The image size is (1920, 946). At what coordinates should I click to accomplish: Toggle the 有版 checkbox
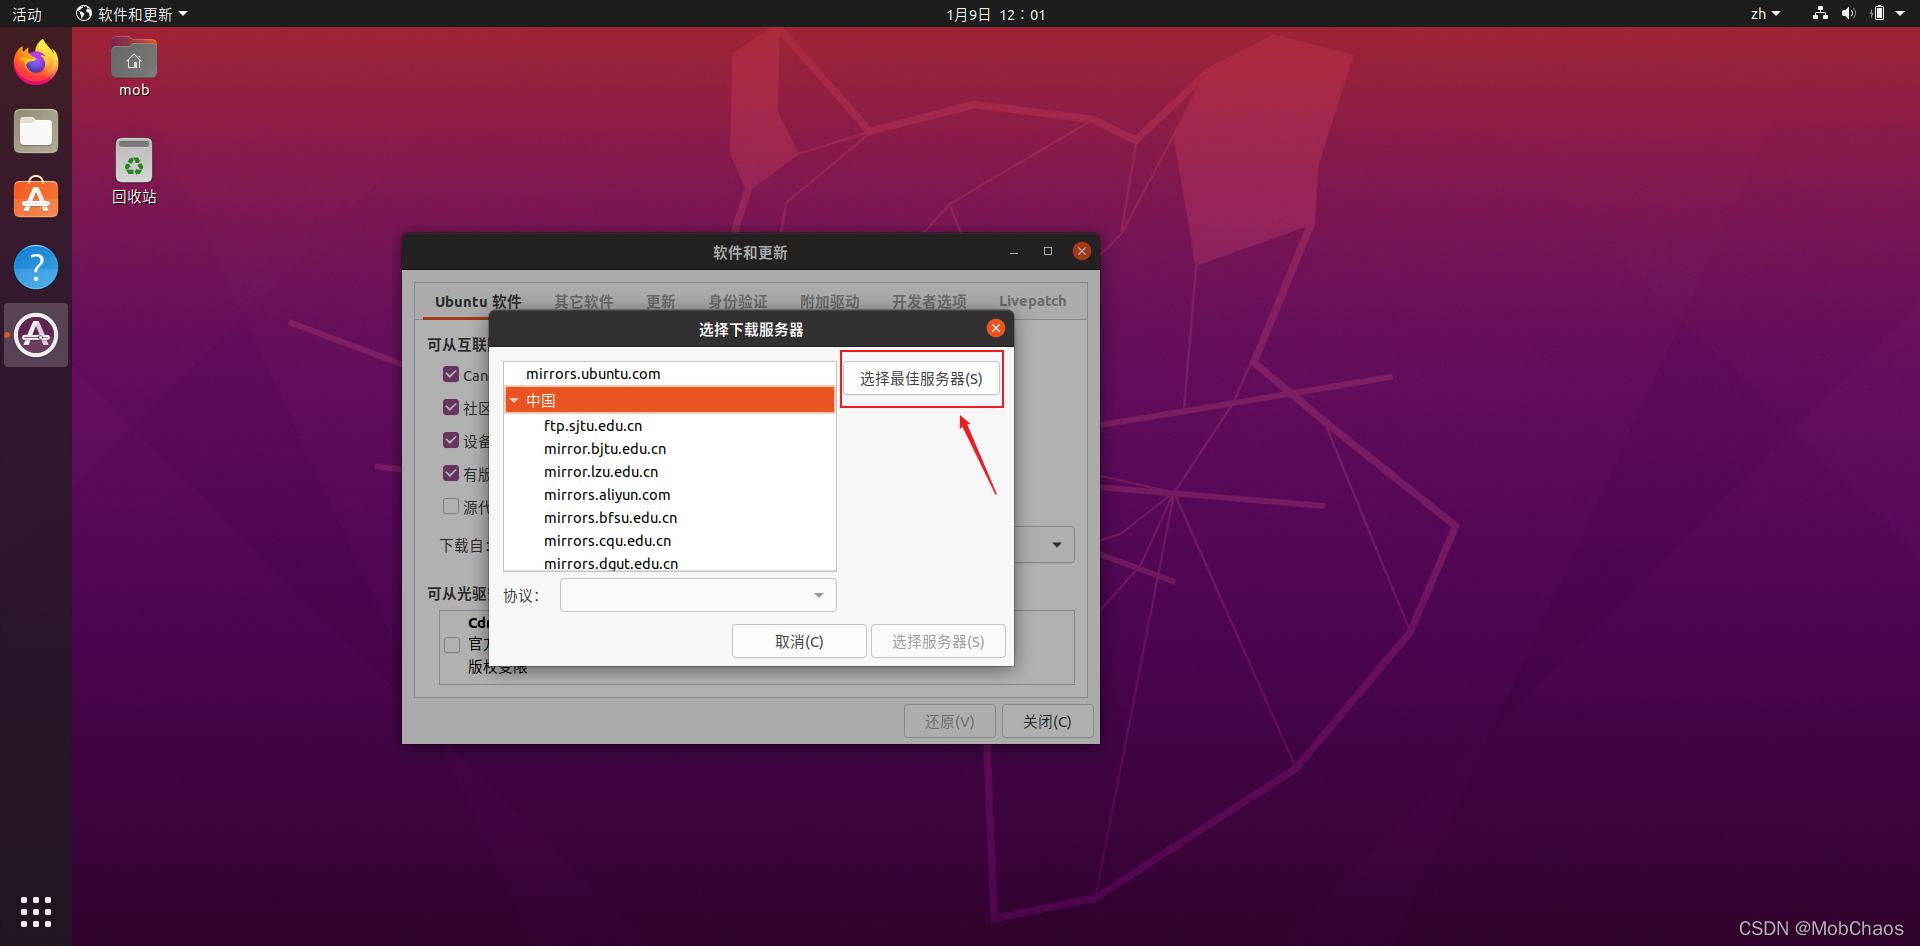(451, 473)
